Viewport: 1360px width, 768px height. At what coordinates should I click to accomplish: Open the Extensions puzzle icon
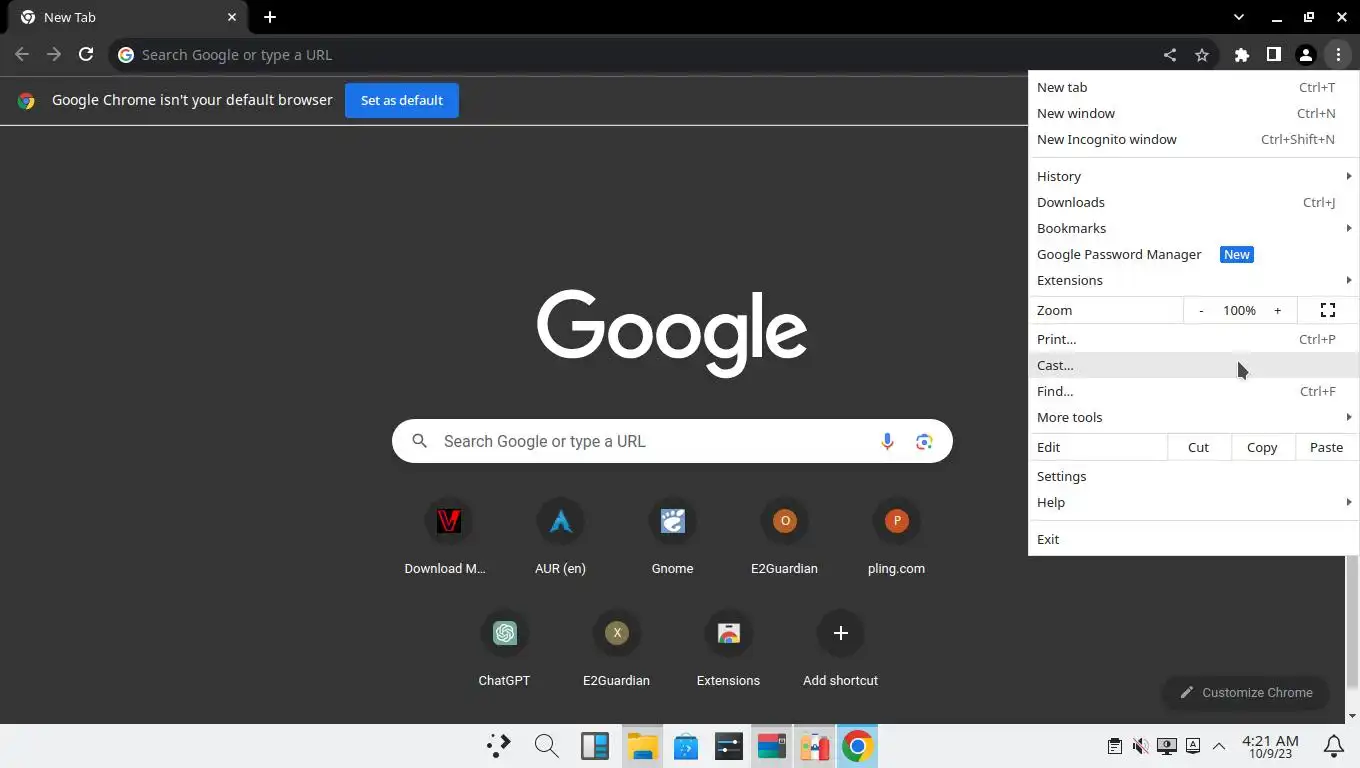[1242, 55]
